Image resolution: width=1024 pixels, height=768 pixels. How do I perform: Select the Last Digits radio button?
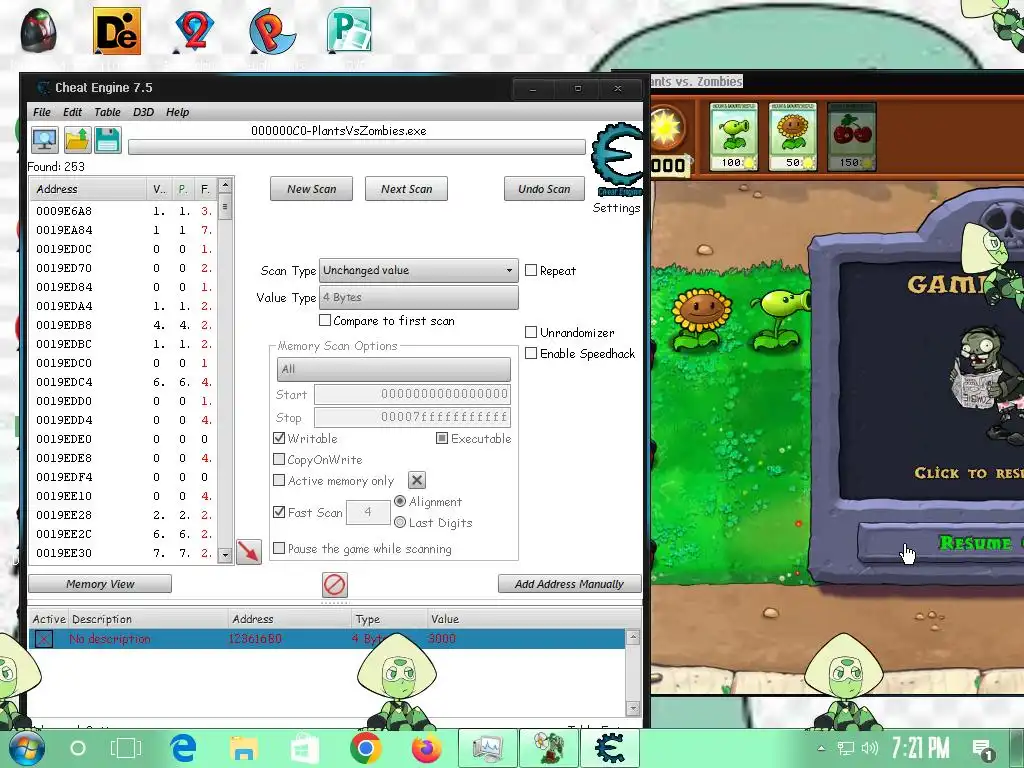coord(400,522)
